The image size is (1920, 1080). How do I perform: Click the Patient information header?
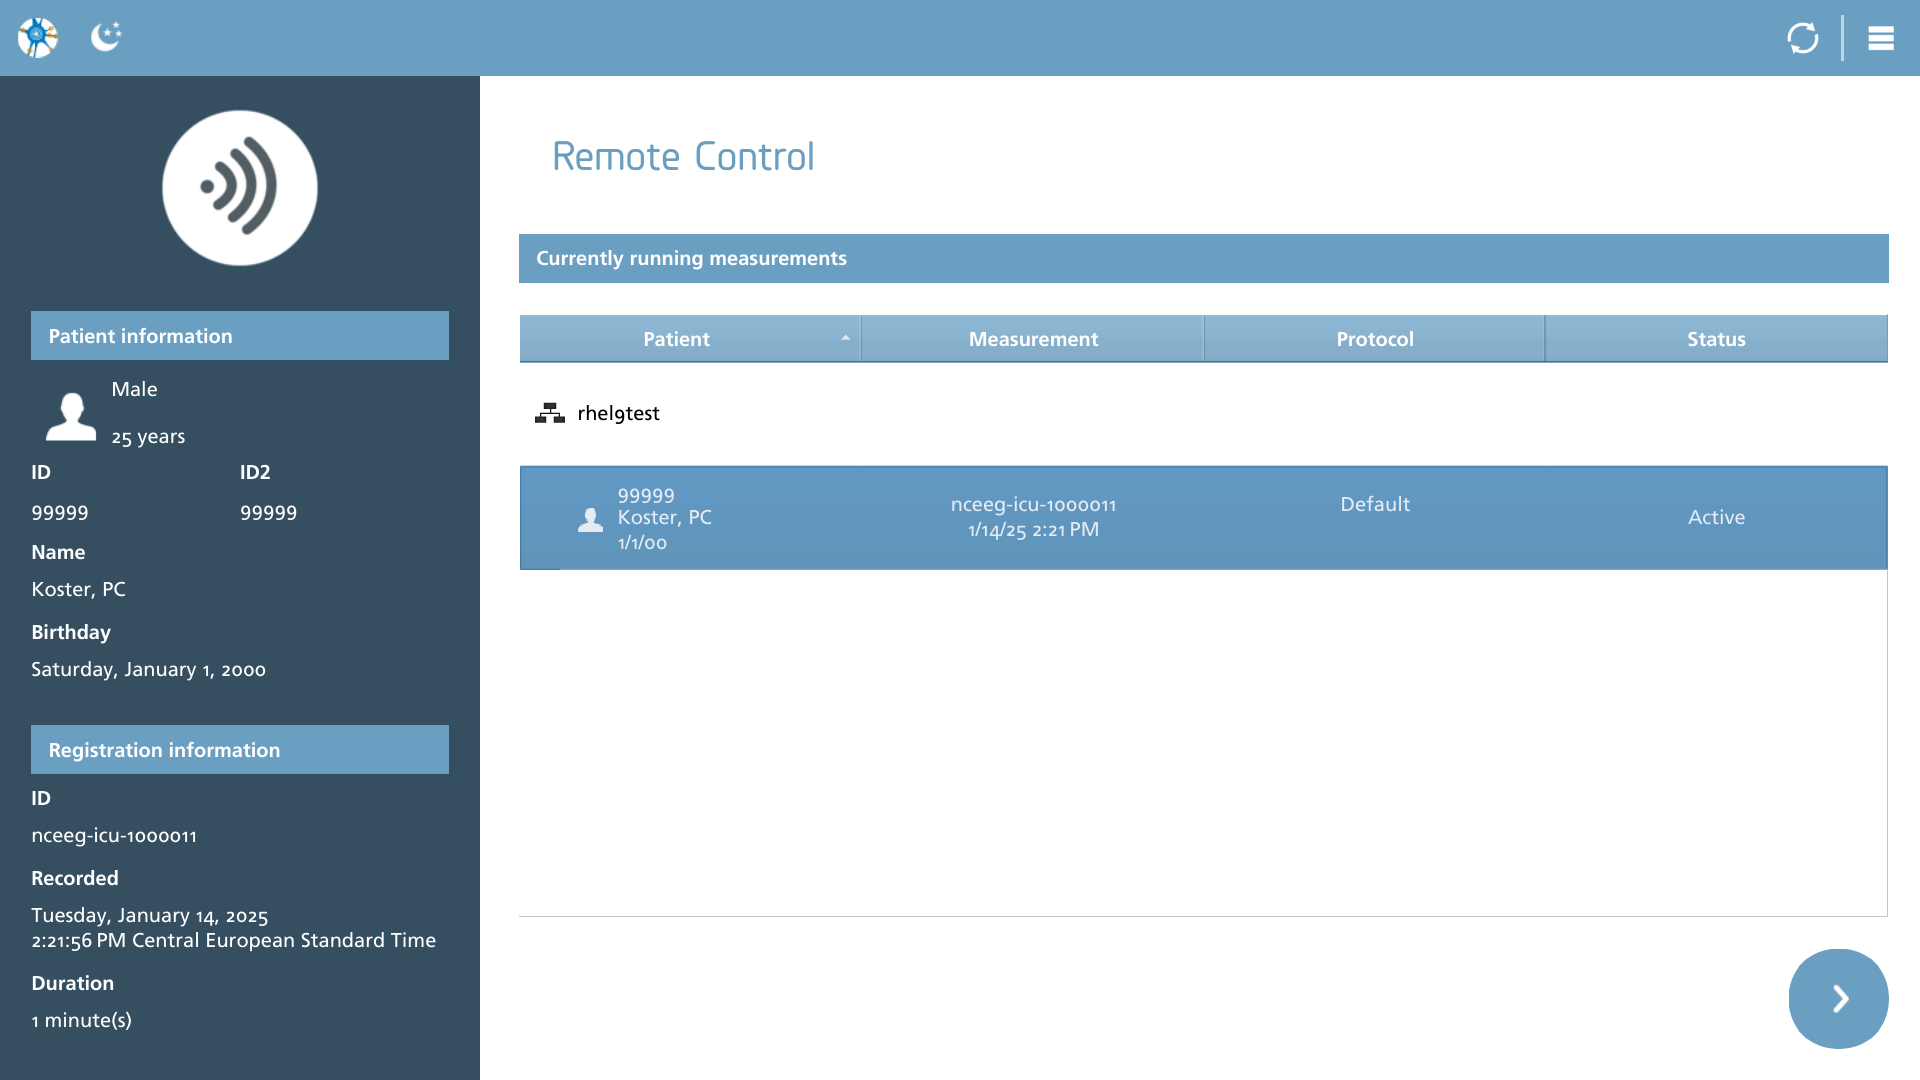pyautogui.click(x=240, y=336)
